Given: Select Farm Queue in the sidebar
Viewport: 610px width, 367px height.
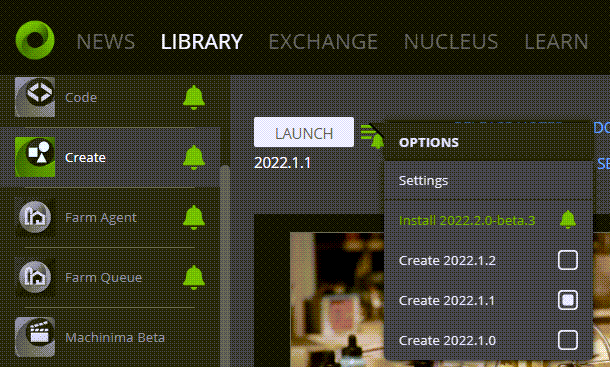Looking at the screenshot, I should coord(103,277).
